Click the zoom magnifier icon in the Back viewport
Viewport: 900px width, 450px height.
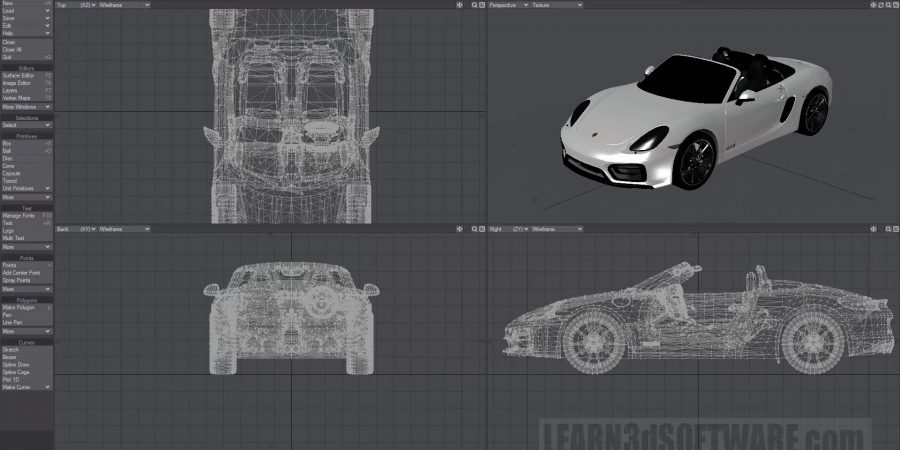[473, 229]
